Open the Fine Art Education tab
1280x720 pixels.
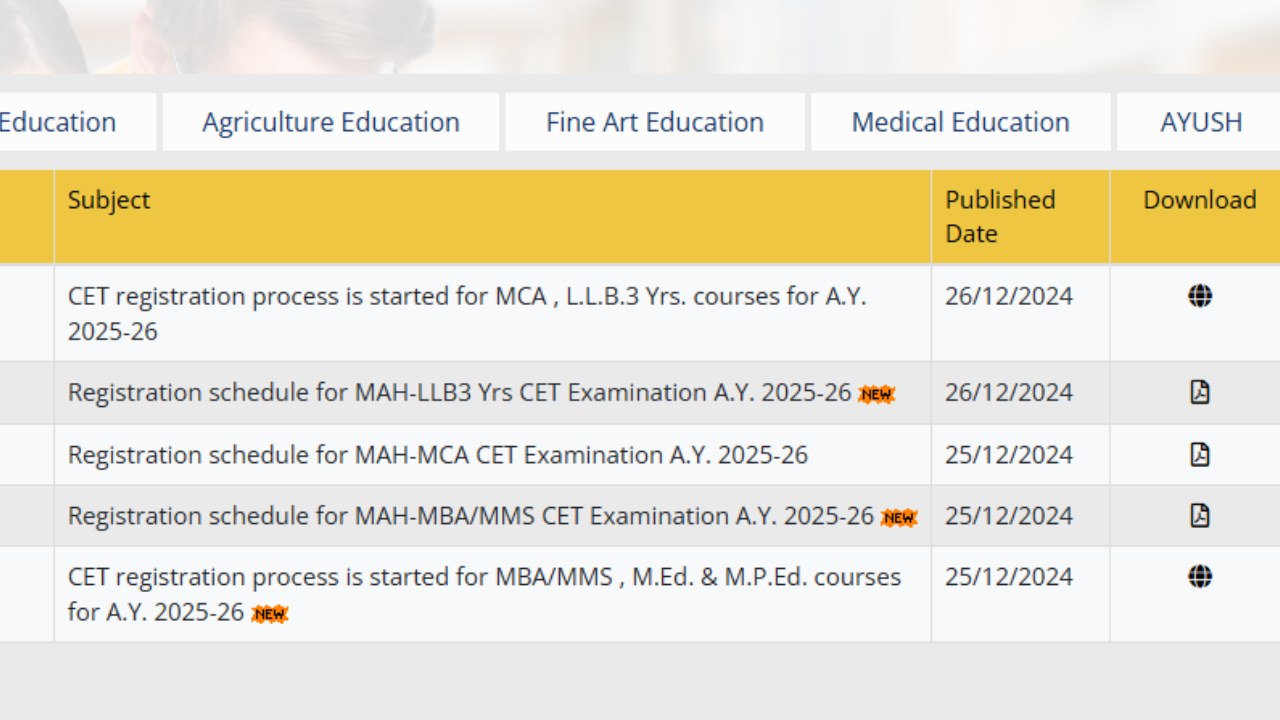pyautogui.click(x=654, y=122)
